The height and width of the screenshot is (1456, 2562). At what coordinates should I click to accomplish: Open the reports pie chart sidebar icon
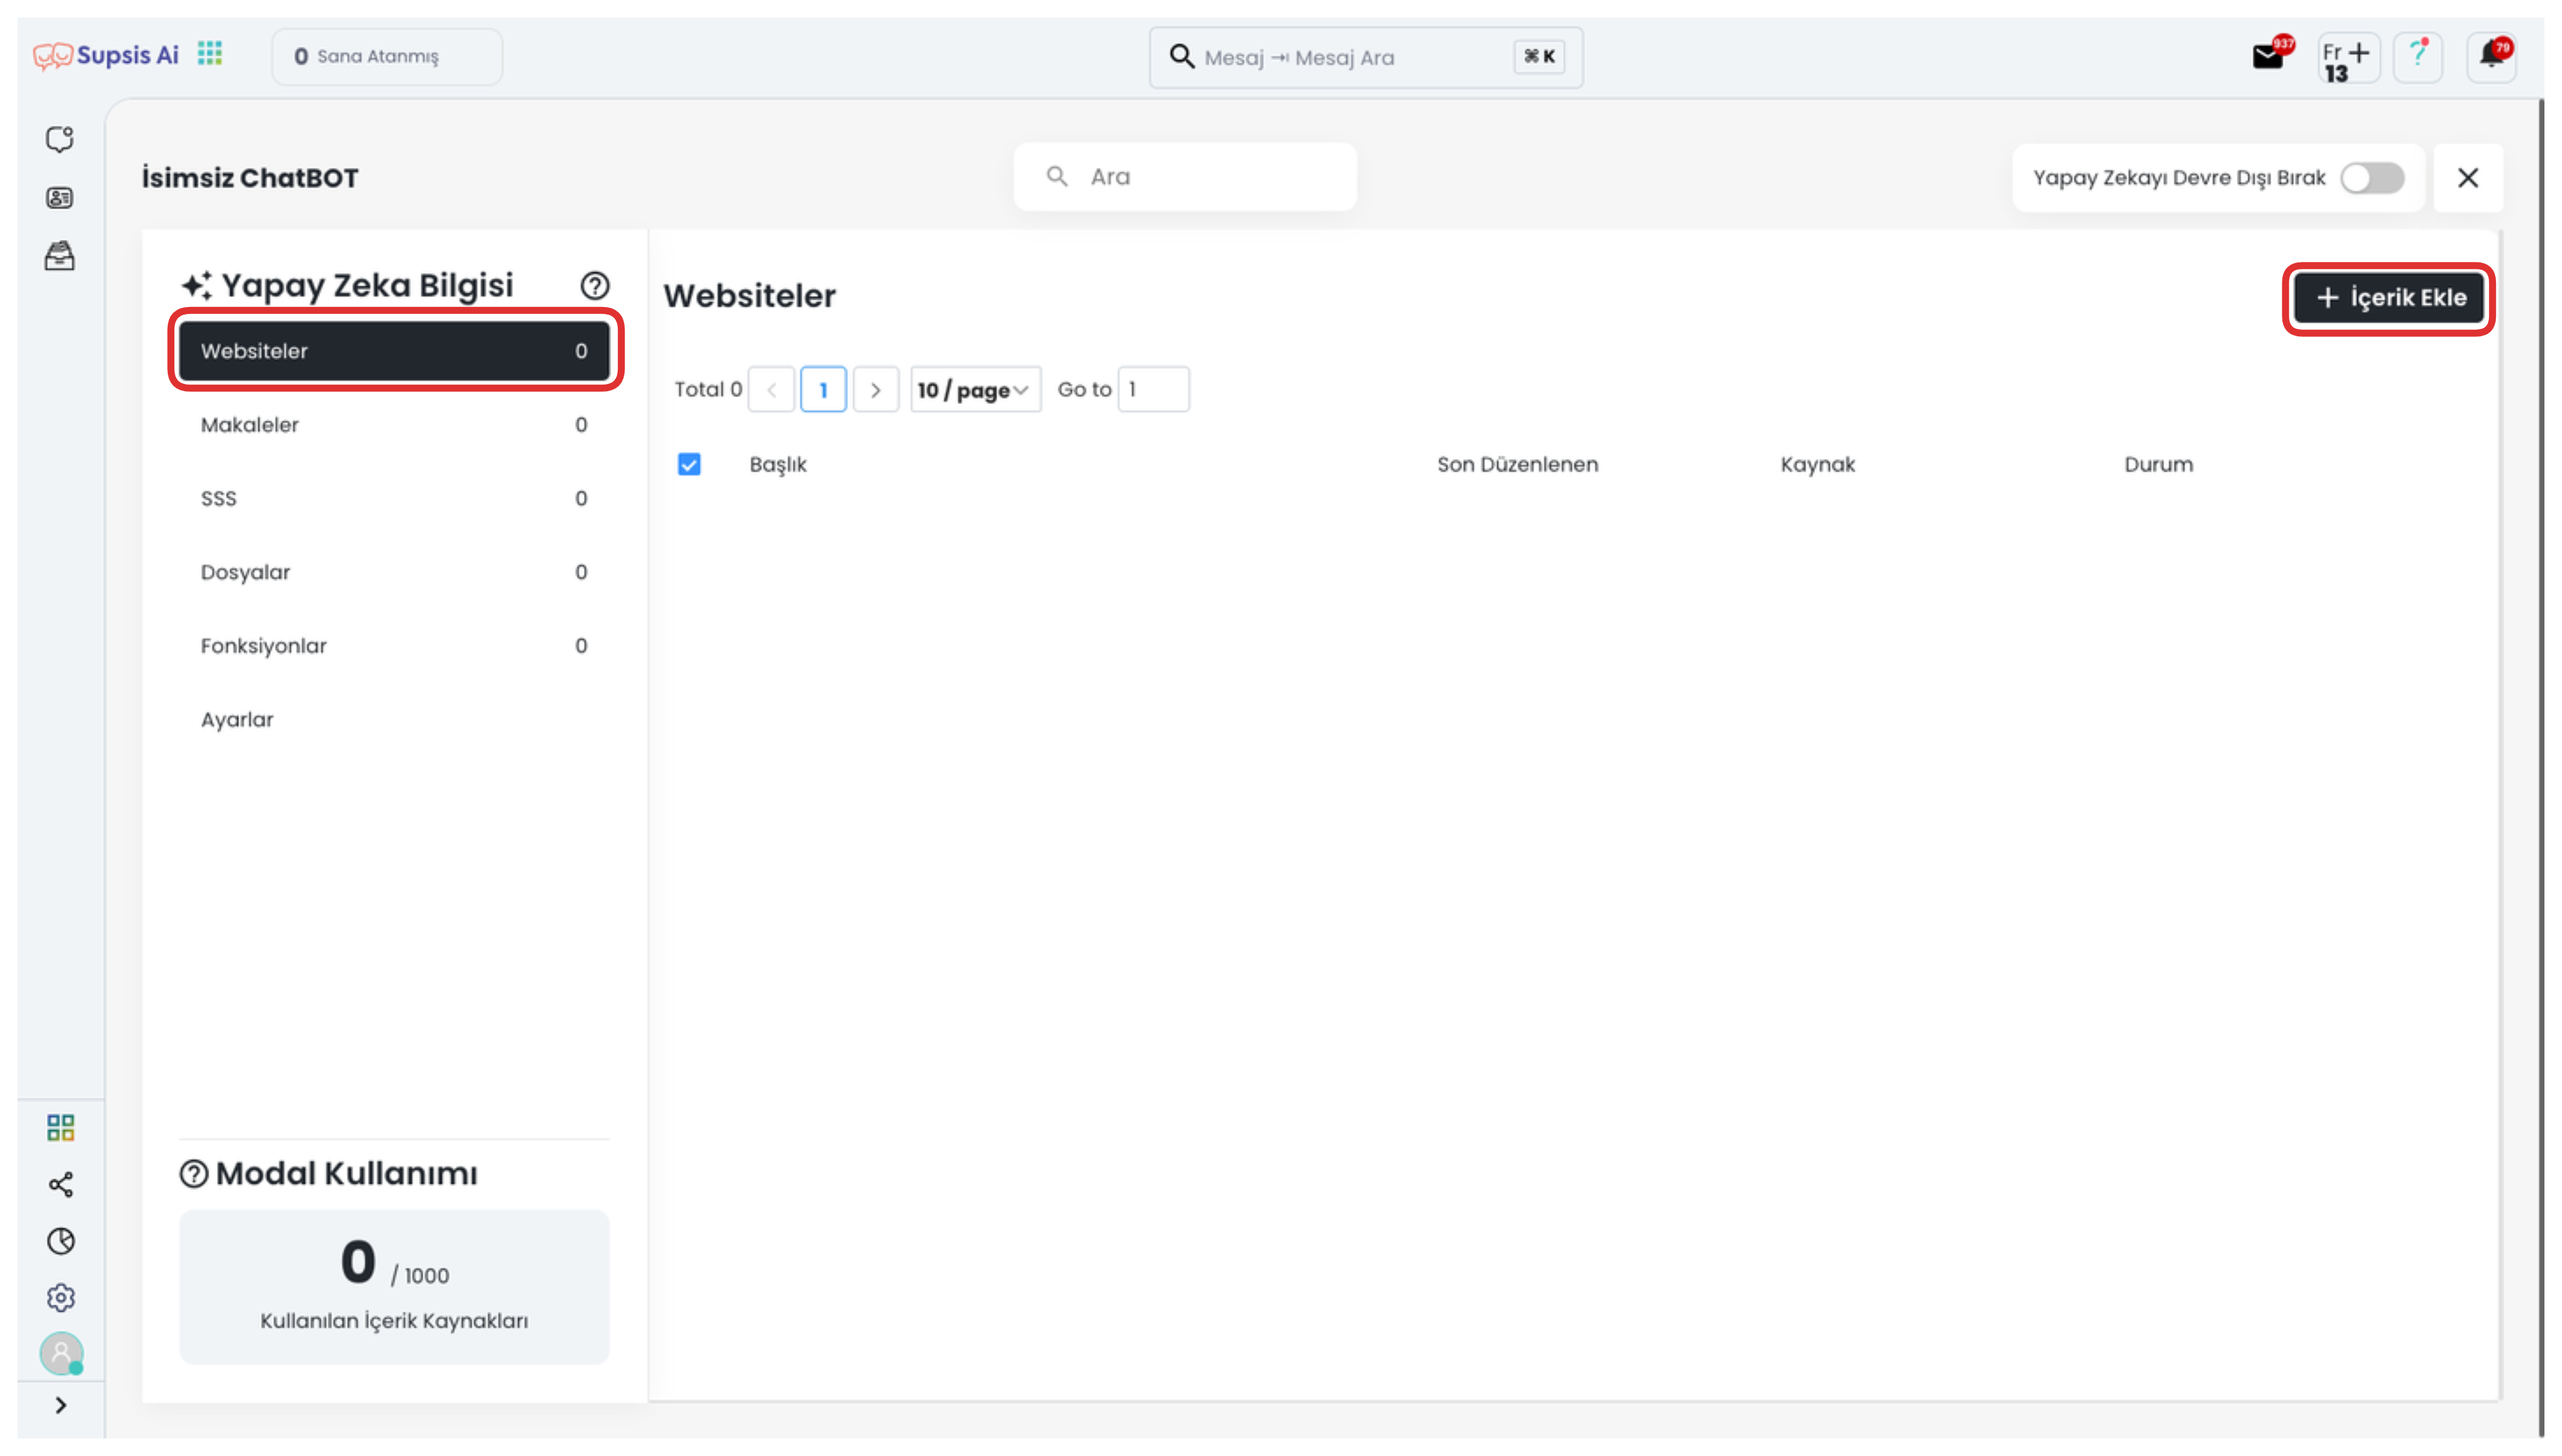point(61,1241)
